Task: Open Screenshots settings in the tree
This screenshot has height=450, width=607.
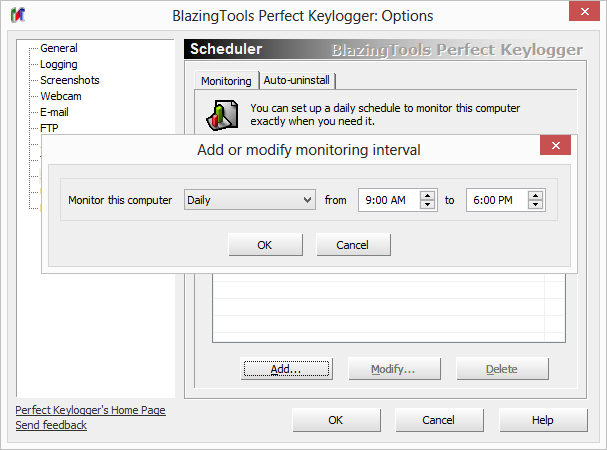Action: (70, 80)
